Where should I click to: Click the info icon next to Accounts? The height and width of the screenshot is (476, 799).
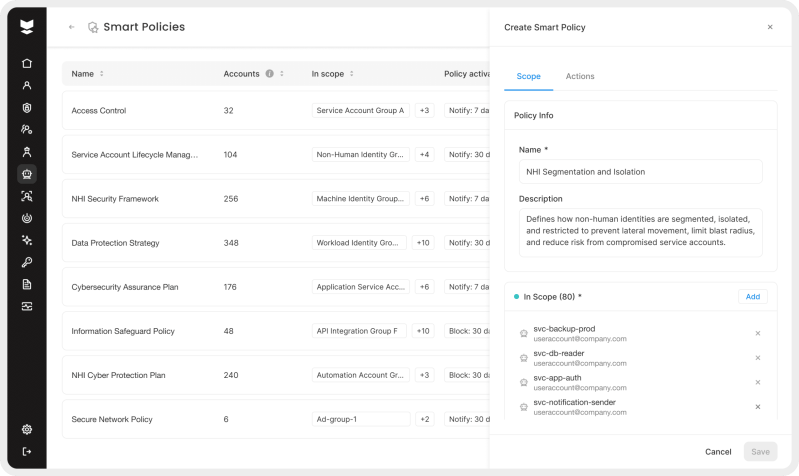270,73
